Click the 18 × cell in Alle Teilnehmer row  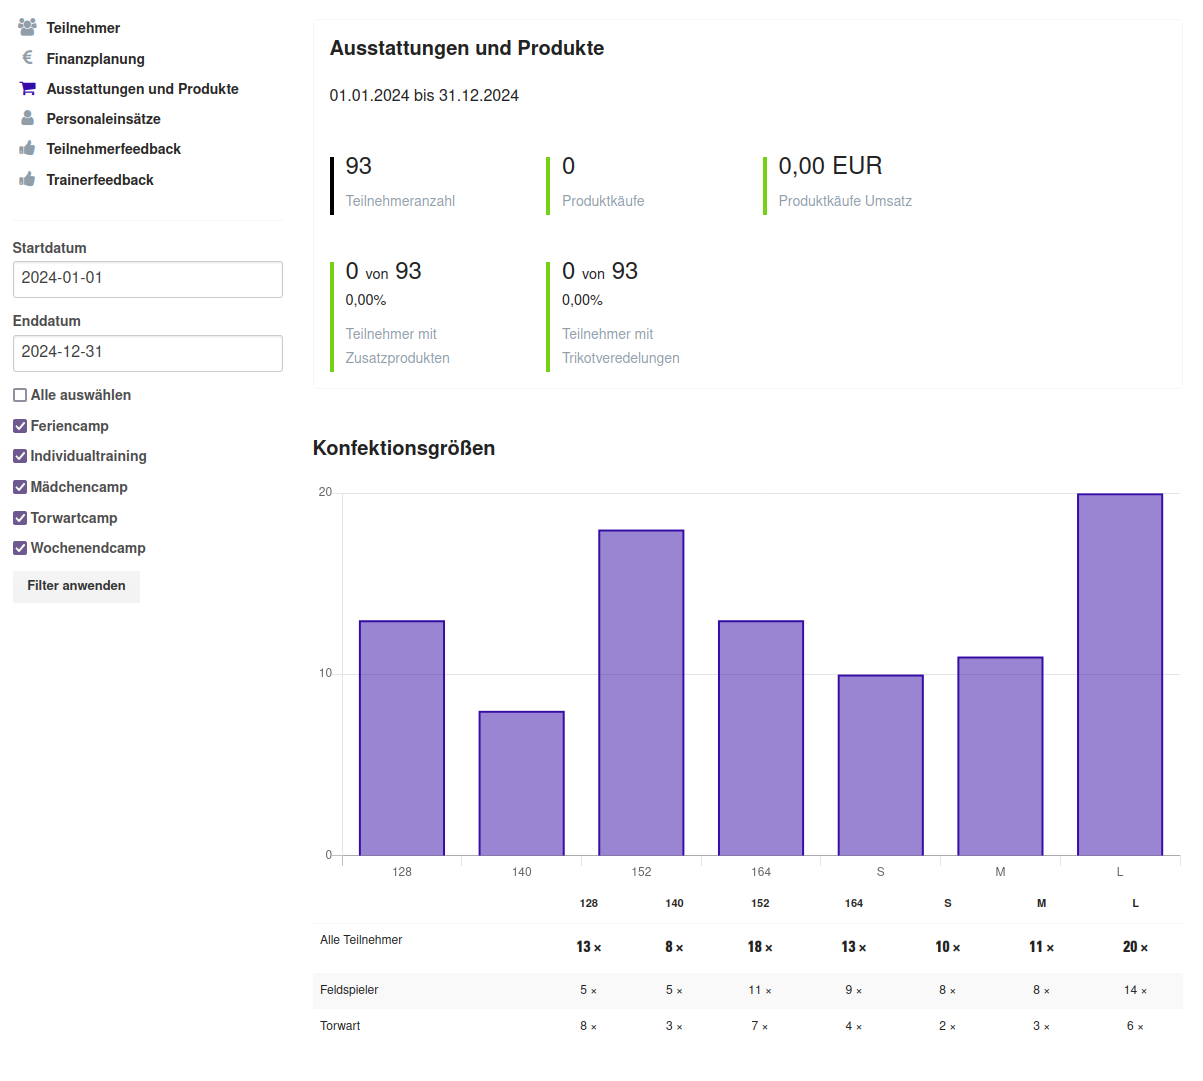[x=760, y=947]
